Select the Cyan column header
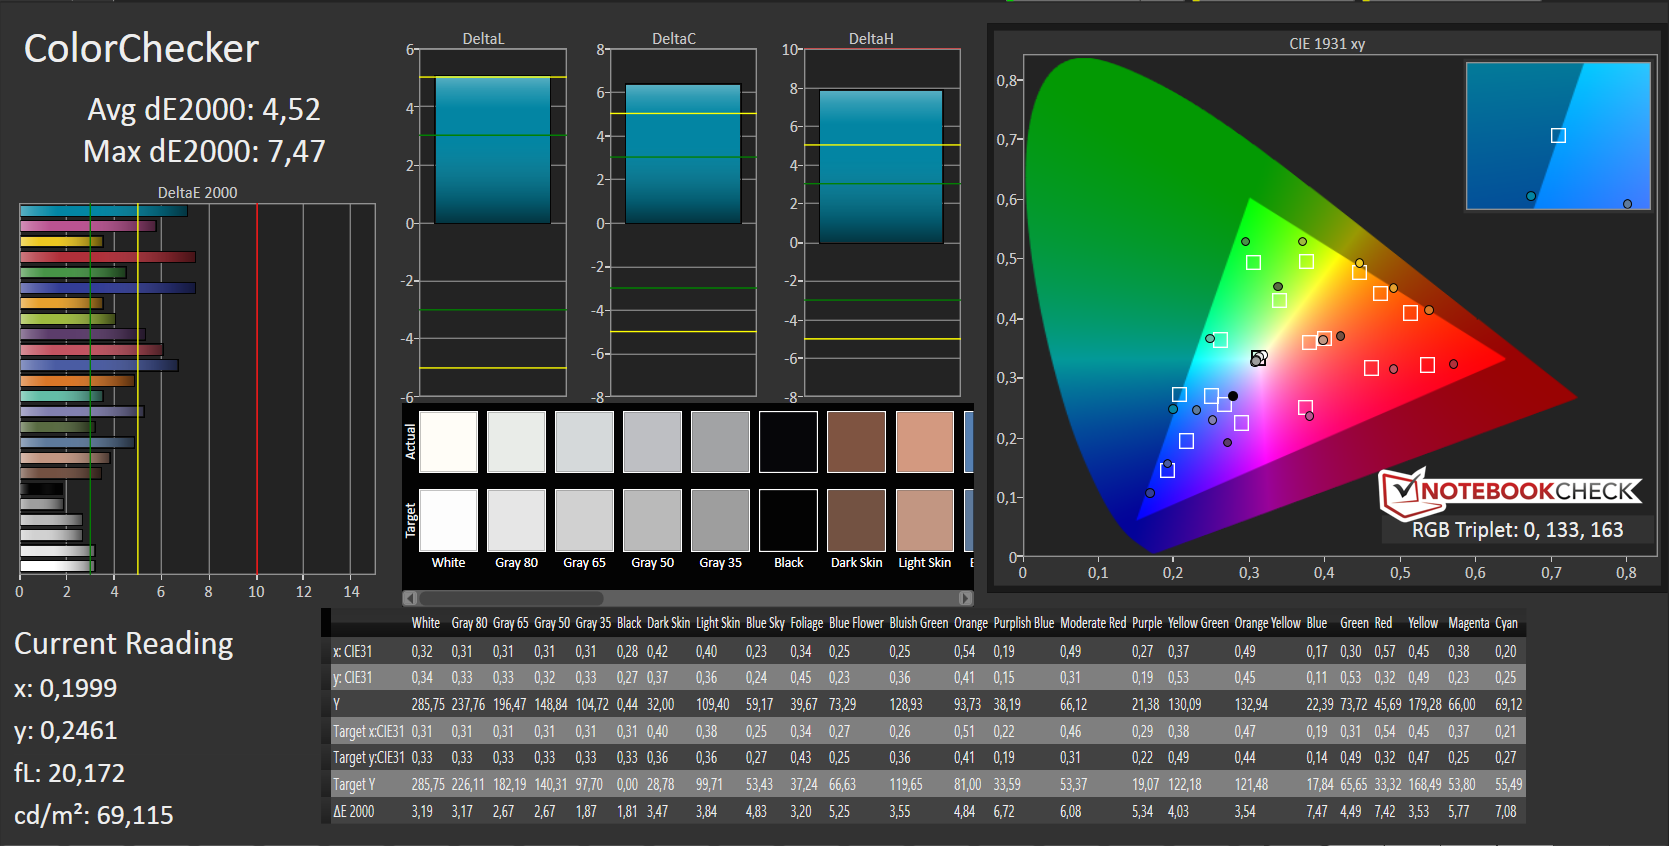This screenshot has height=846, width=1669. (x=1506, y=623)
